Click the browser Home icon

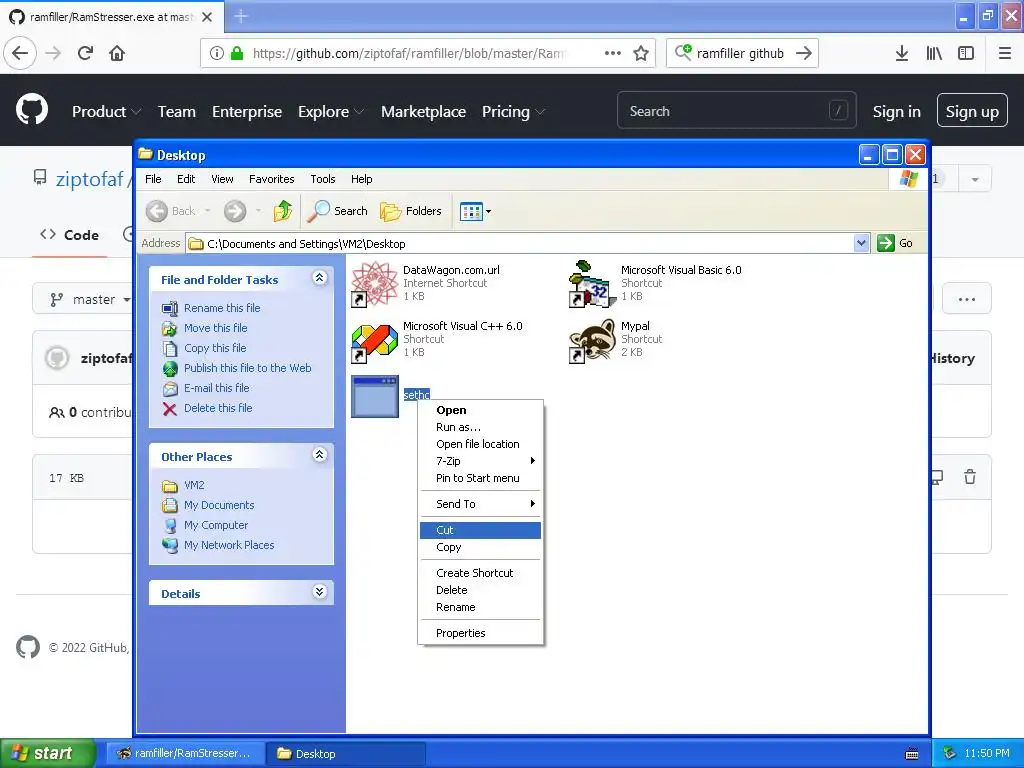[117, 53]
